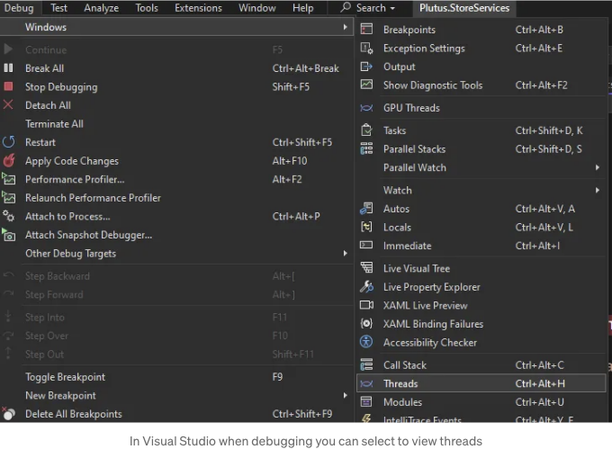612x449 pixels.
Task: Click the Show Diagnostic Tools icon
Action: point(366,85)
